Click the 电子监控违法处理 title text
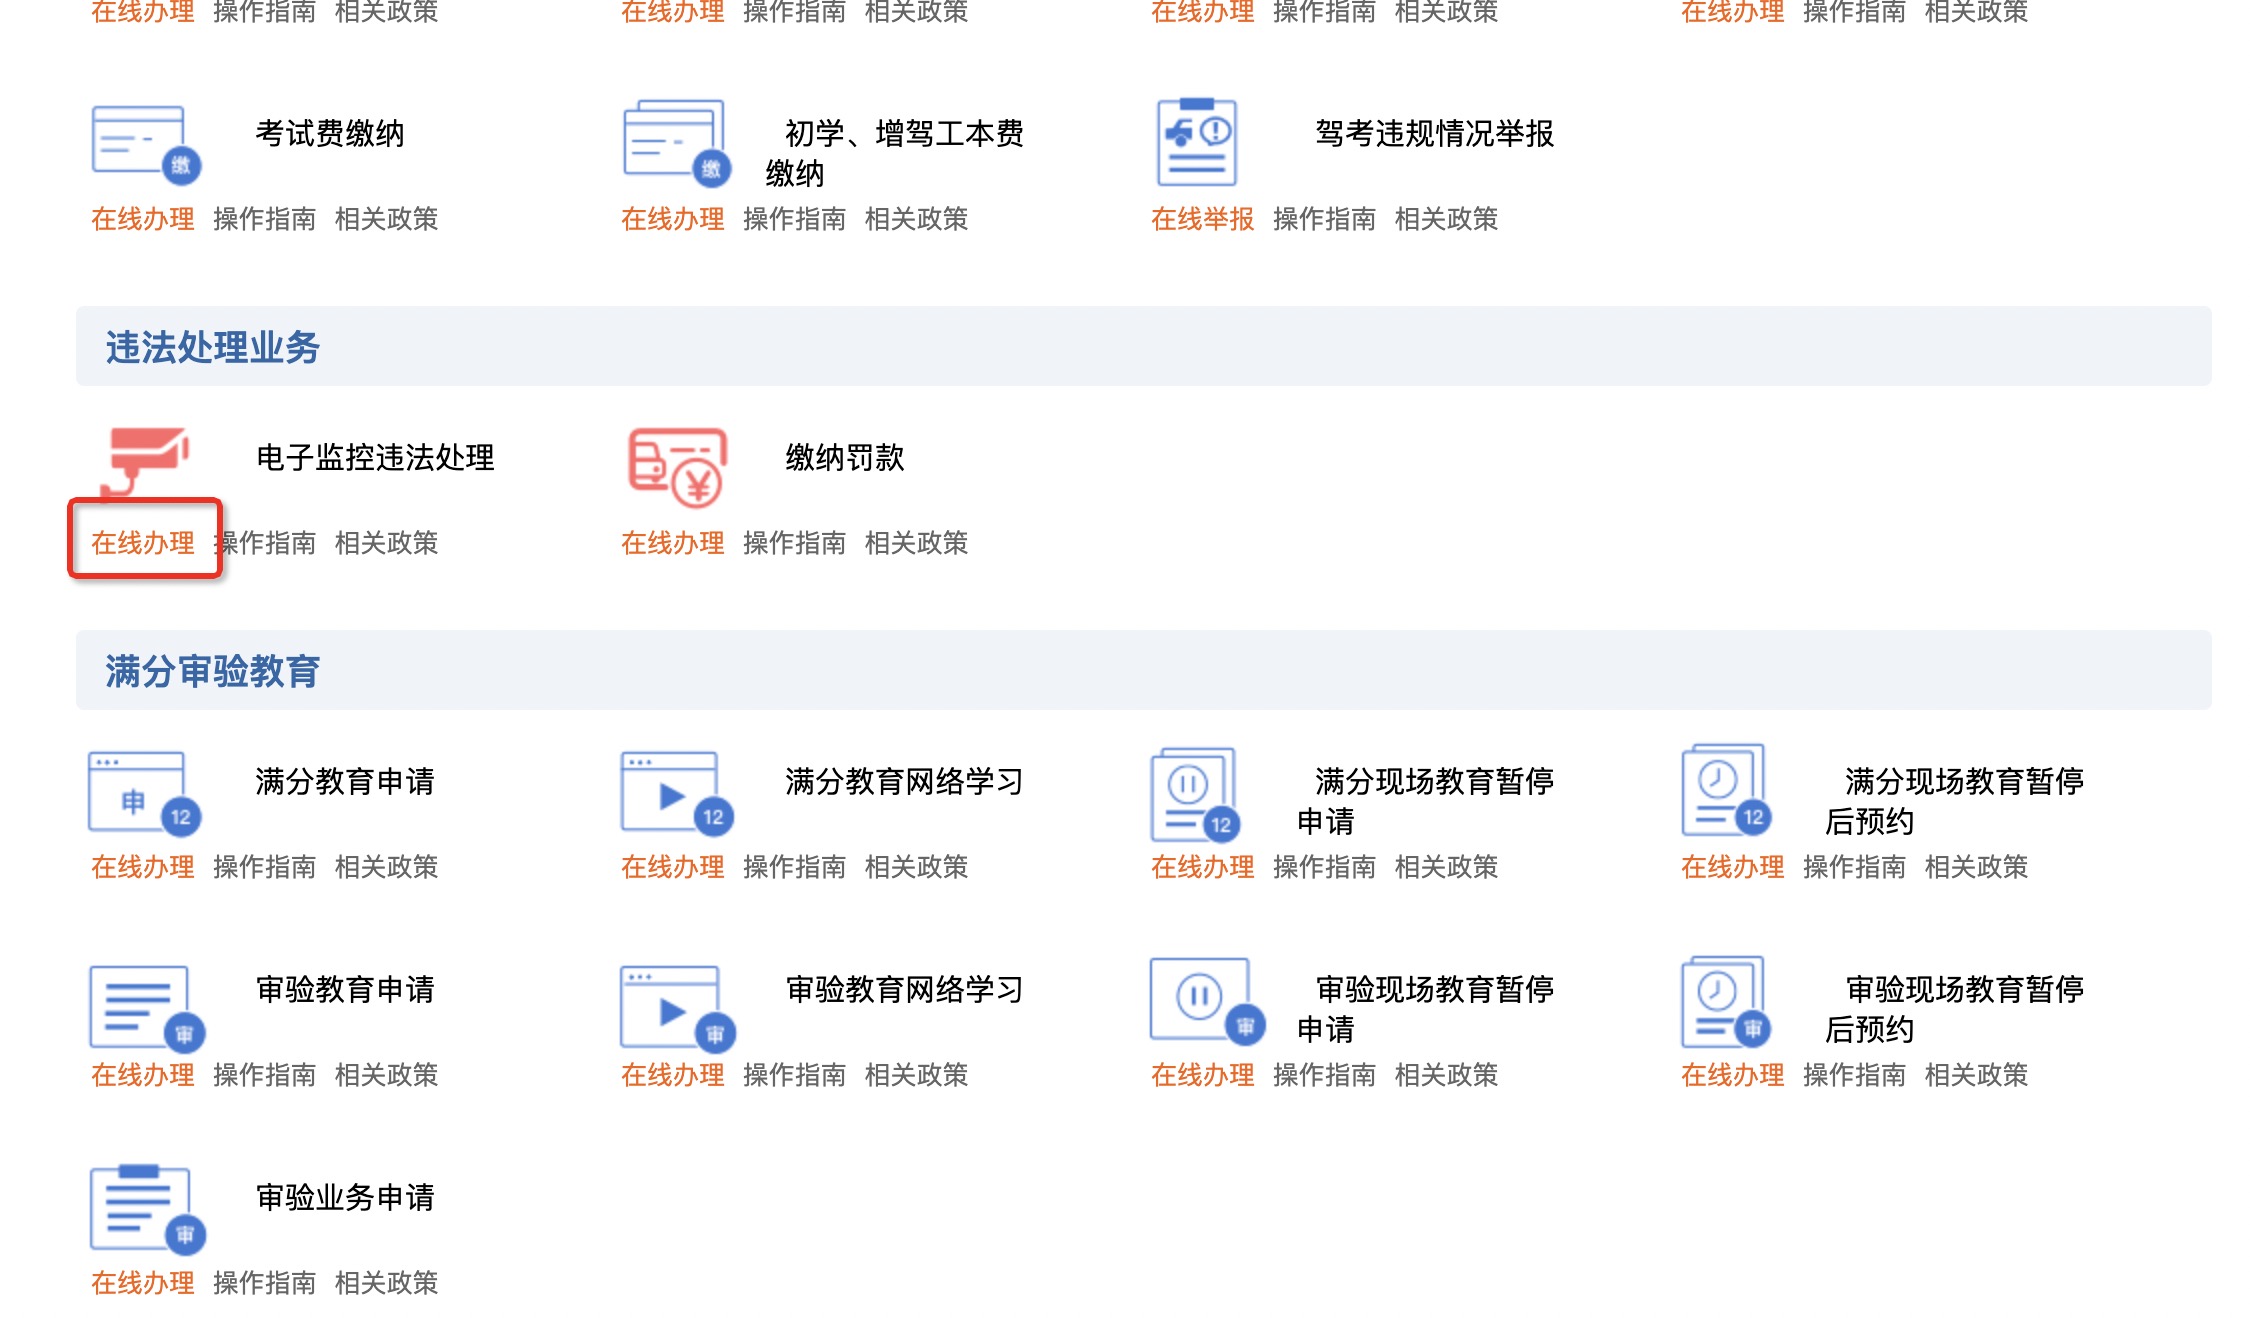 [x=375, y=457]
